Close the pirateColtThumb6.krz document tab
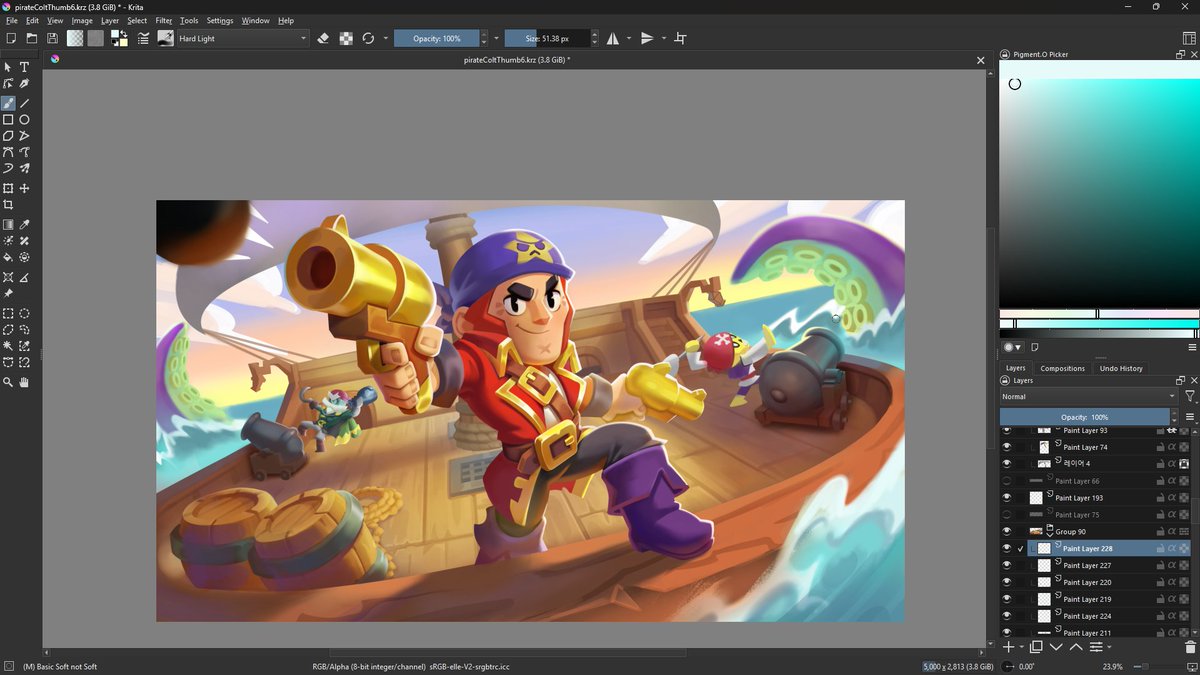Viewport: 1200px width, 675px height. [981, 60]
